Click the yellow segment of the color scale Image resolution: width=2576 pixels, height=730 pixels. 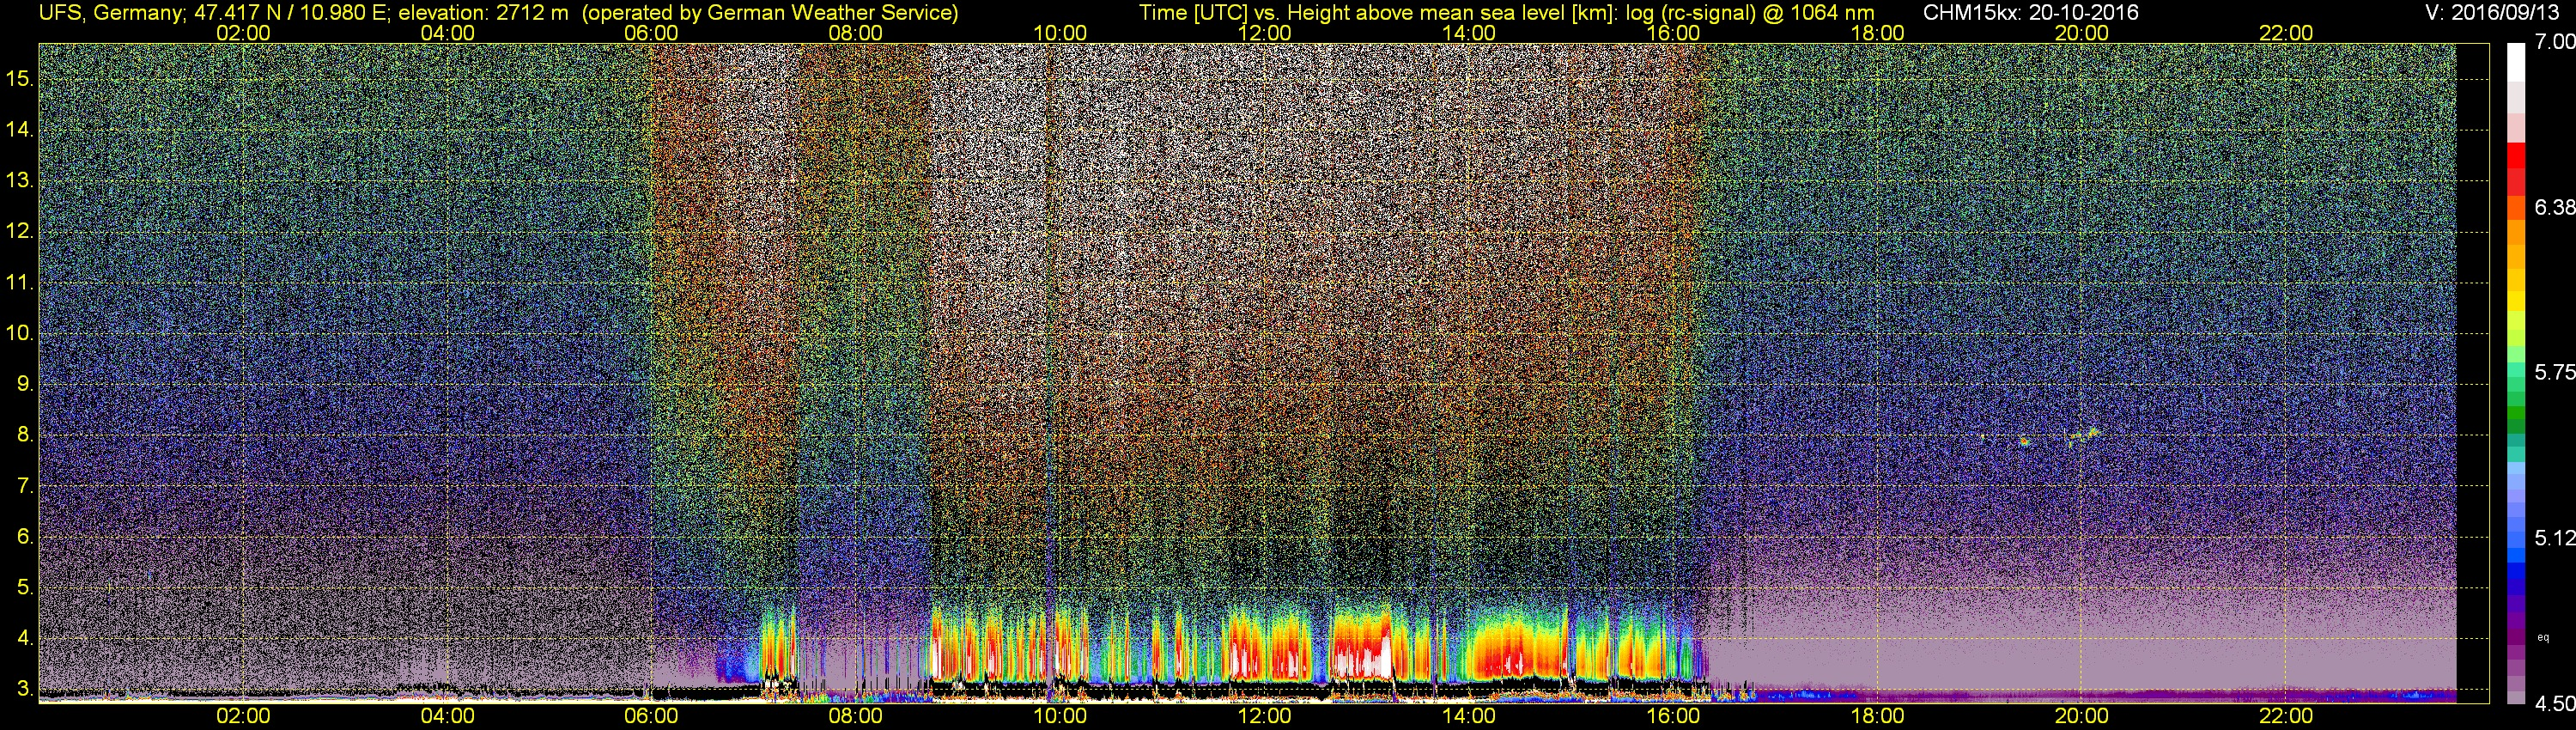pyautogui.click(x=2516, y=300)
